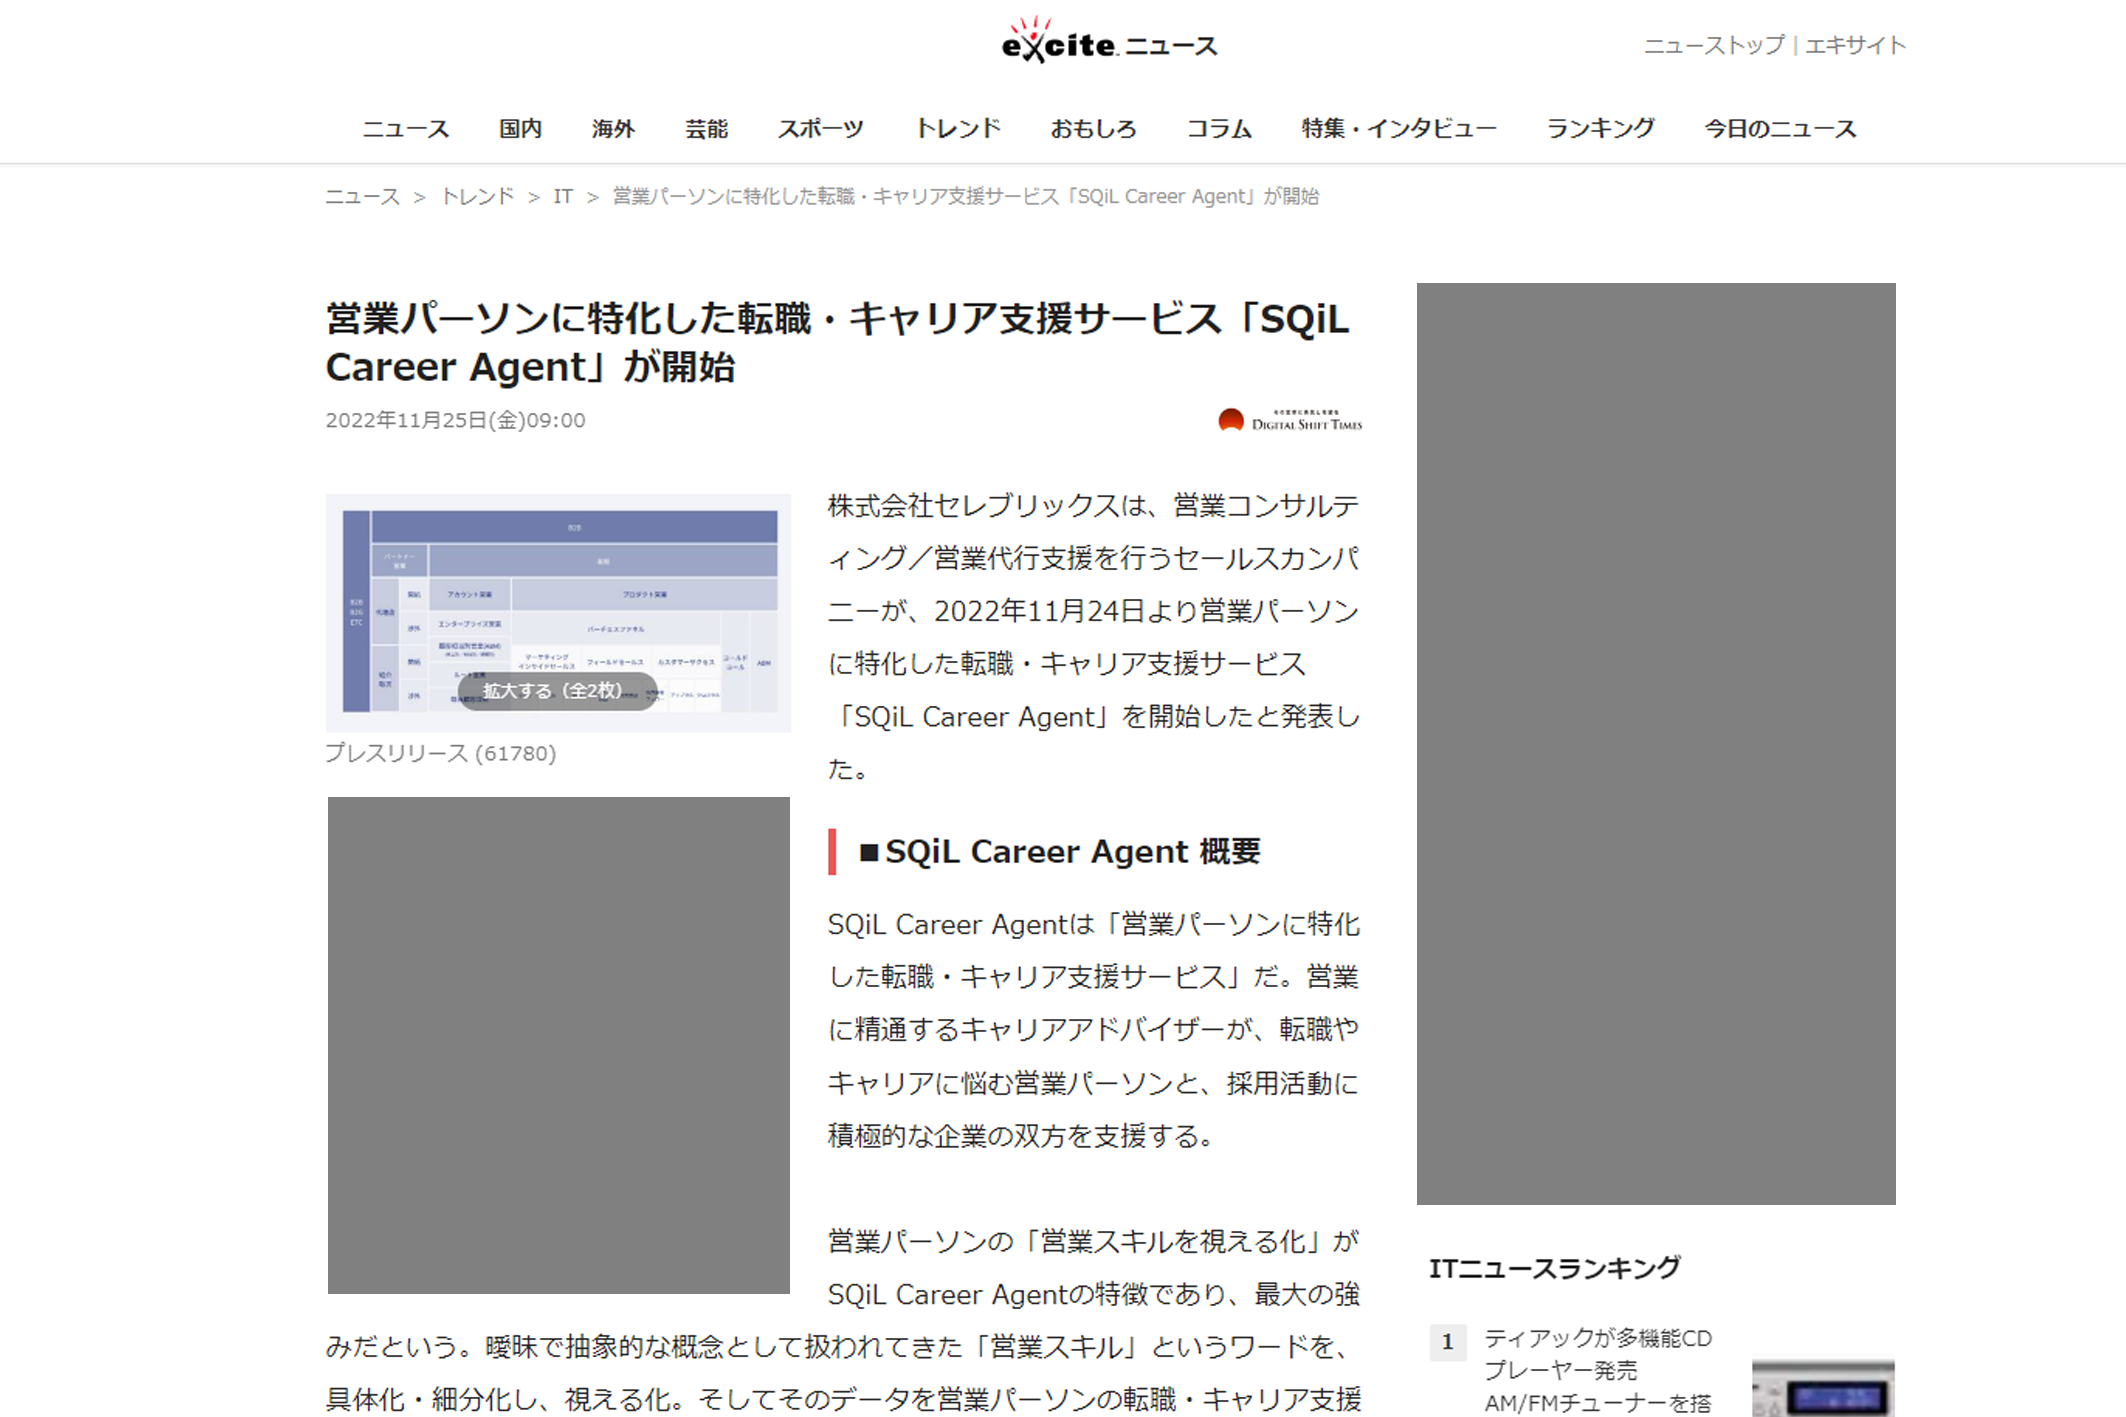Click the excite News logo
Screen dimensions: 2126x1417
[x=1109, y=41]
